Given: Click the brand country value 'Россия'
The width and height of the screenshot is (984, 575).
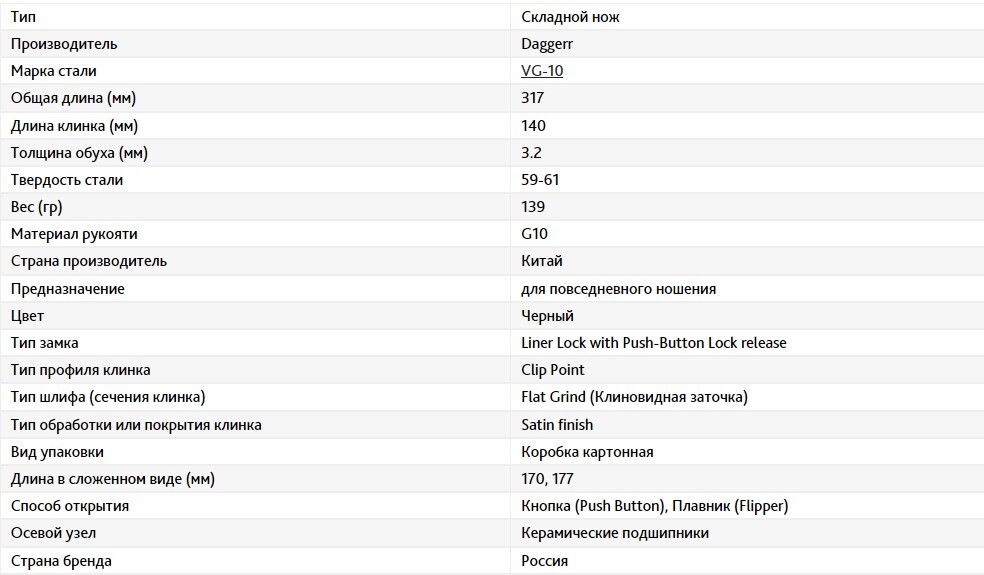Looking at the screenshot, I should point(544,561).
